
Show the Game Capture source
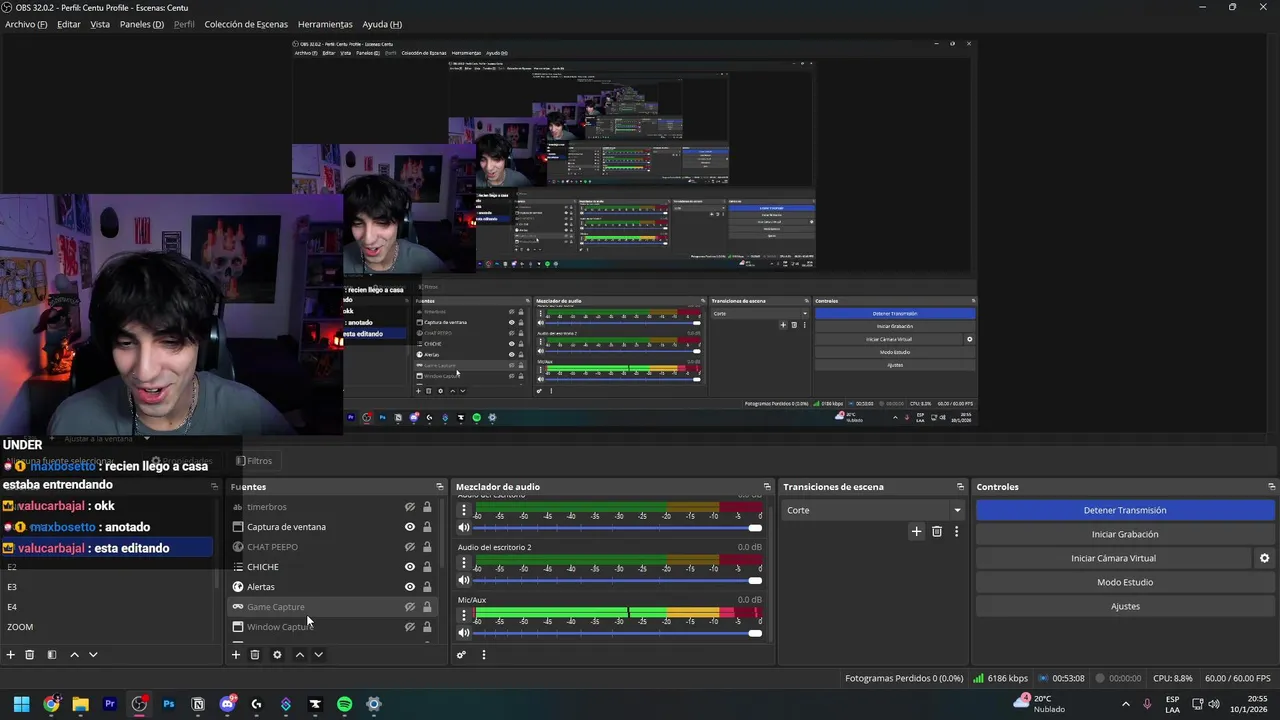409,607
